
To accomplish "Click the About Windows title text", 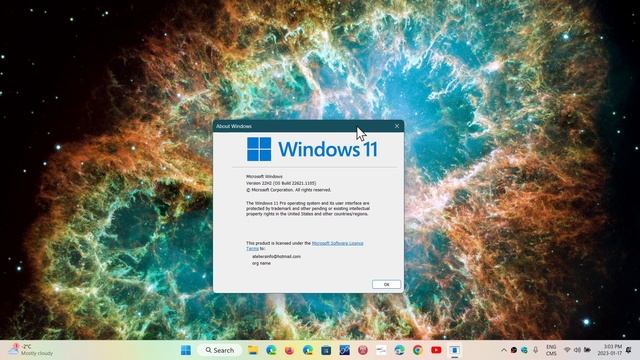I will pyautogui.click(x=234, y=126).
